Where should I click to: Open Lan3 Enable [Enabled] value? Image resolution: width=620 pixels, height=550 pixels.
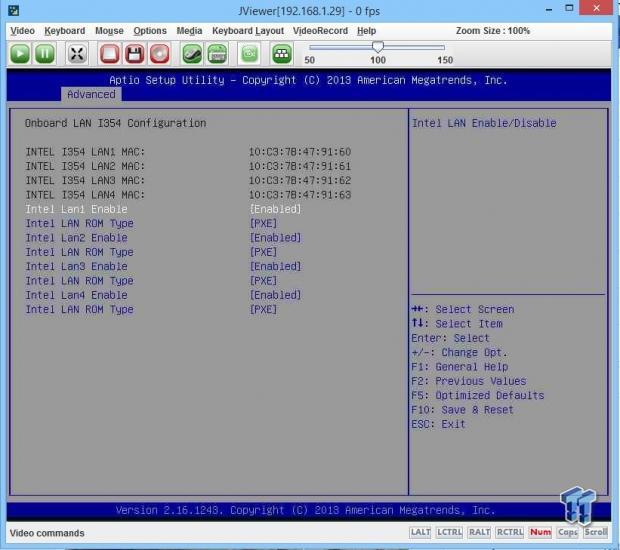point(275,266)
